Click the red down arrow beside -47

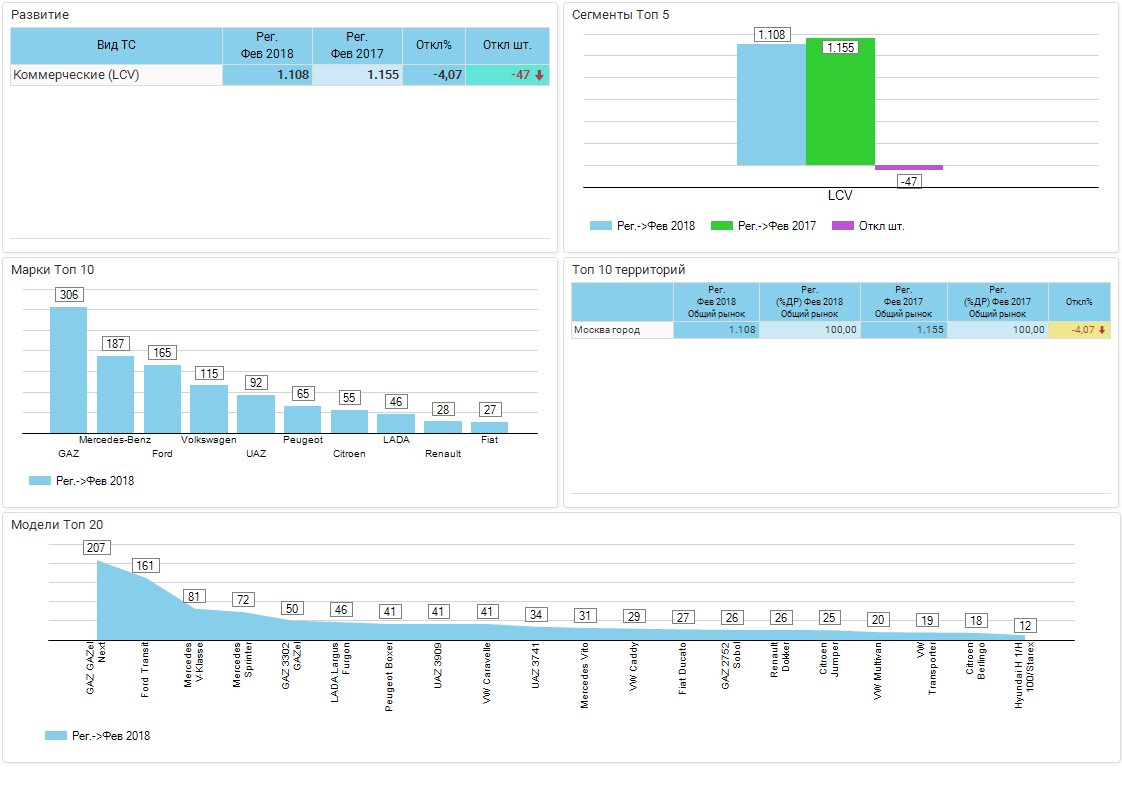point(540,75)
